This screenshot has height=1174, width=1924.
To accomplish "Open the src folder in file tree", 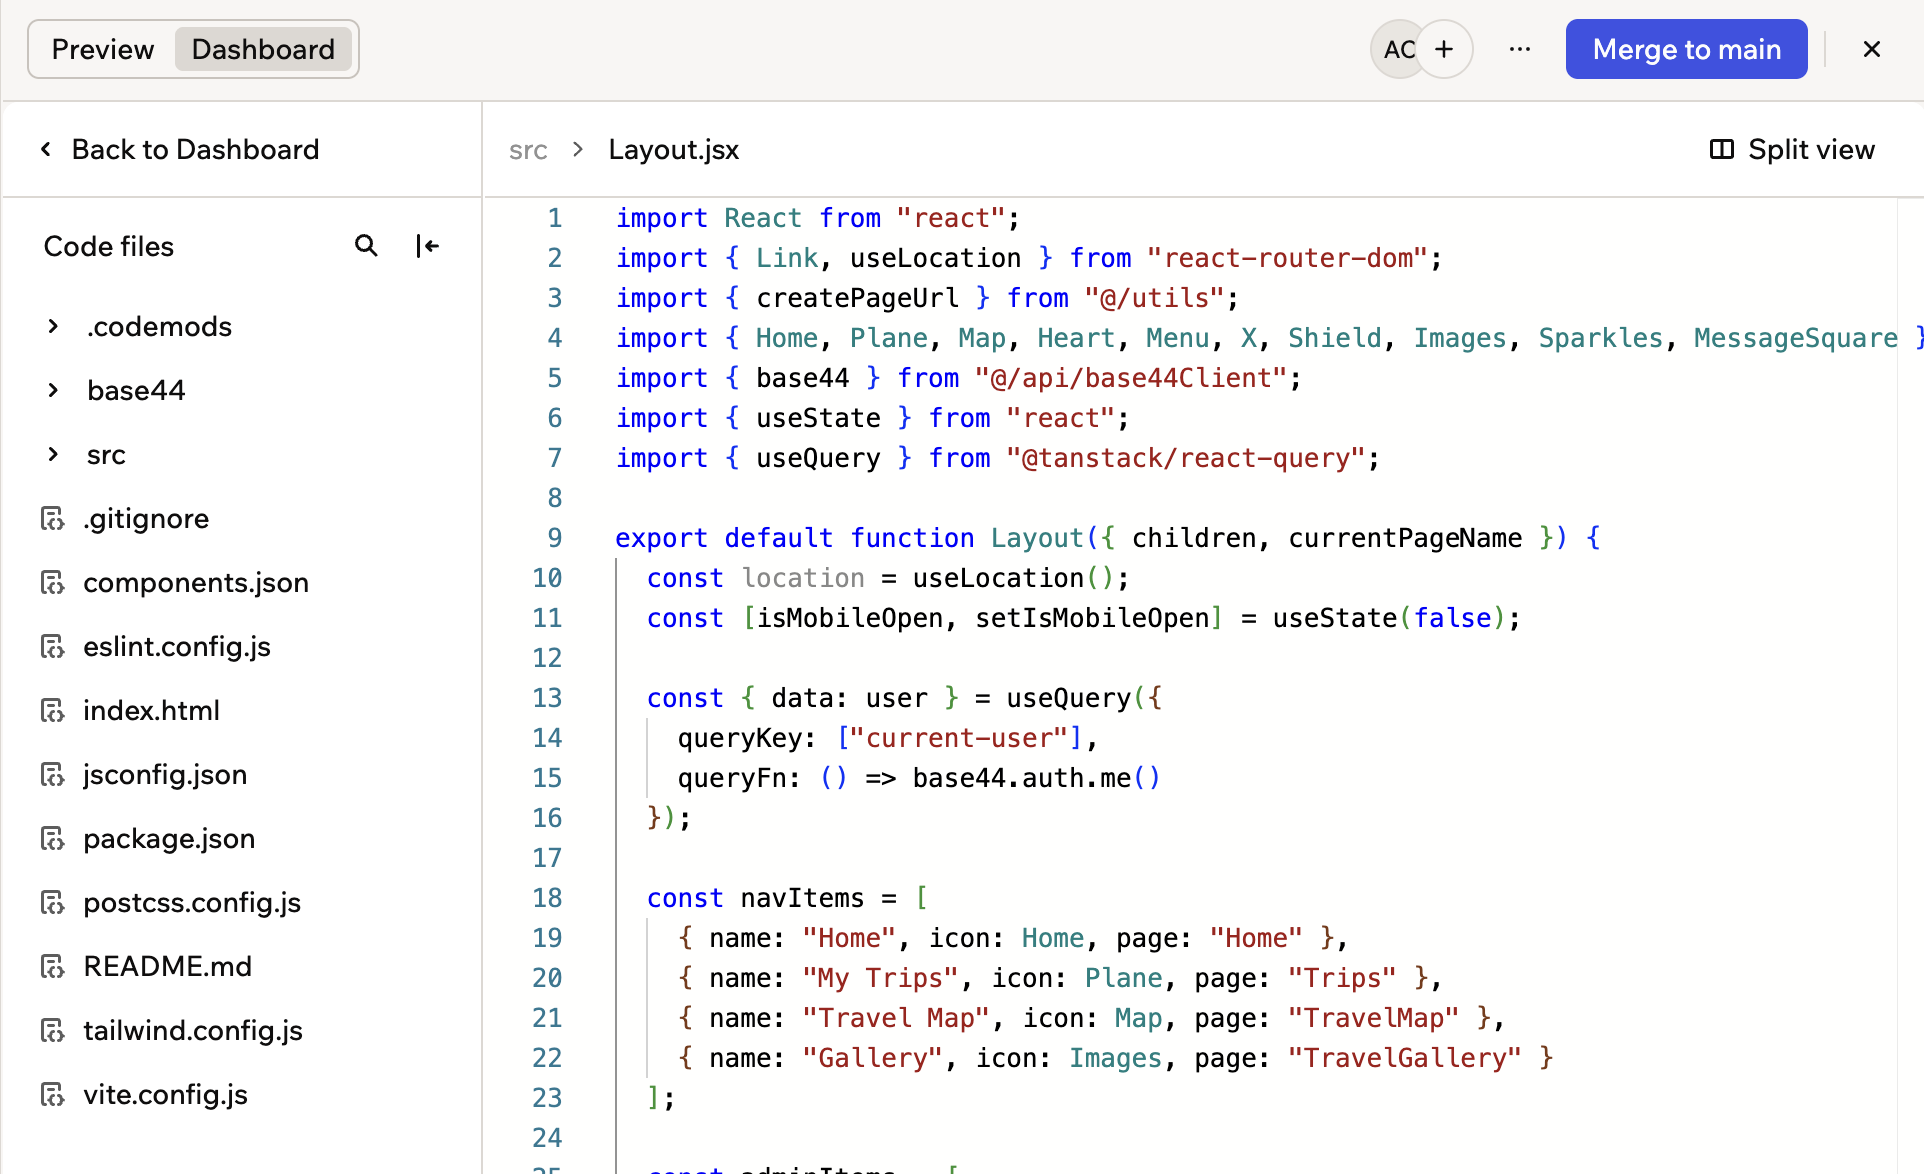I will (106, 455).
